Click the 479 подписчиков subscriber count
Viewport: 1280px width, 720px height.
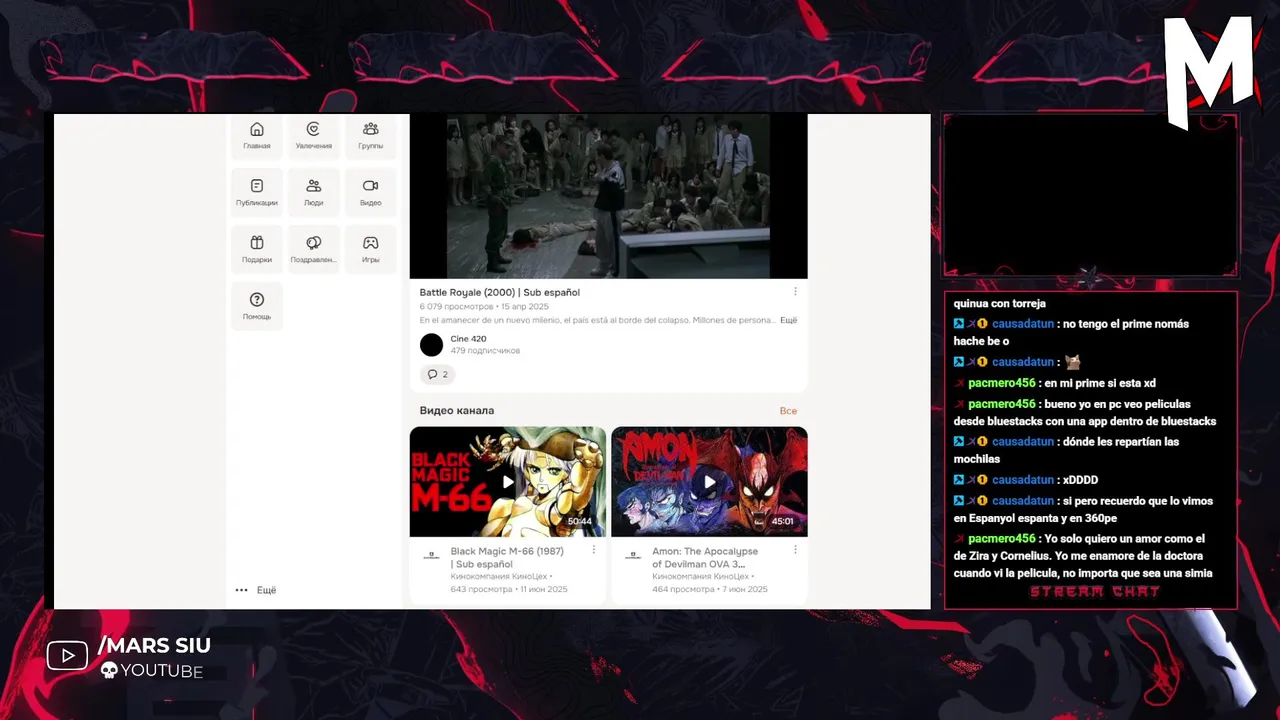pos(485,351)
